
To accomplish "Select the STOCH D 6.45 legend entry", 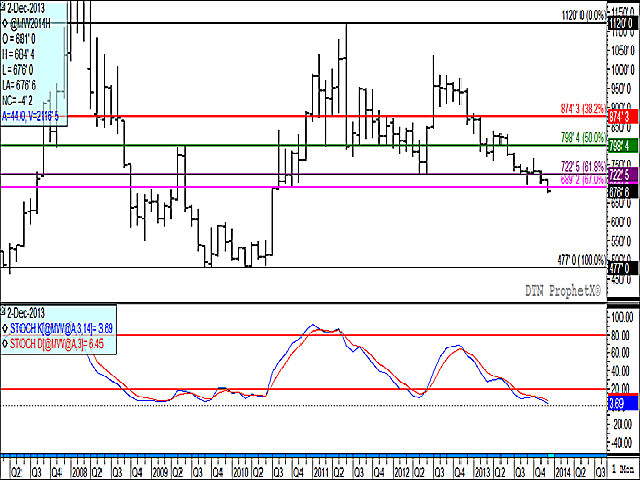I will tap(57, 344).
